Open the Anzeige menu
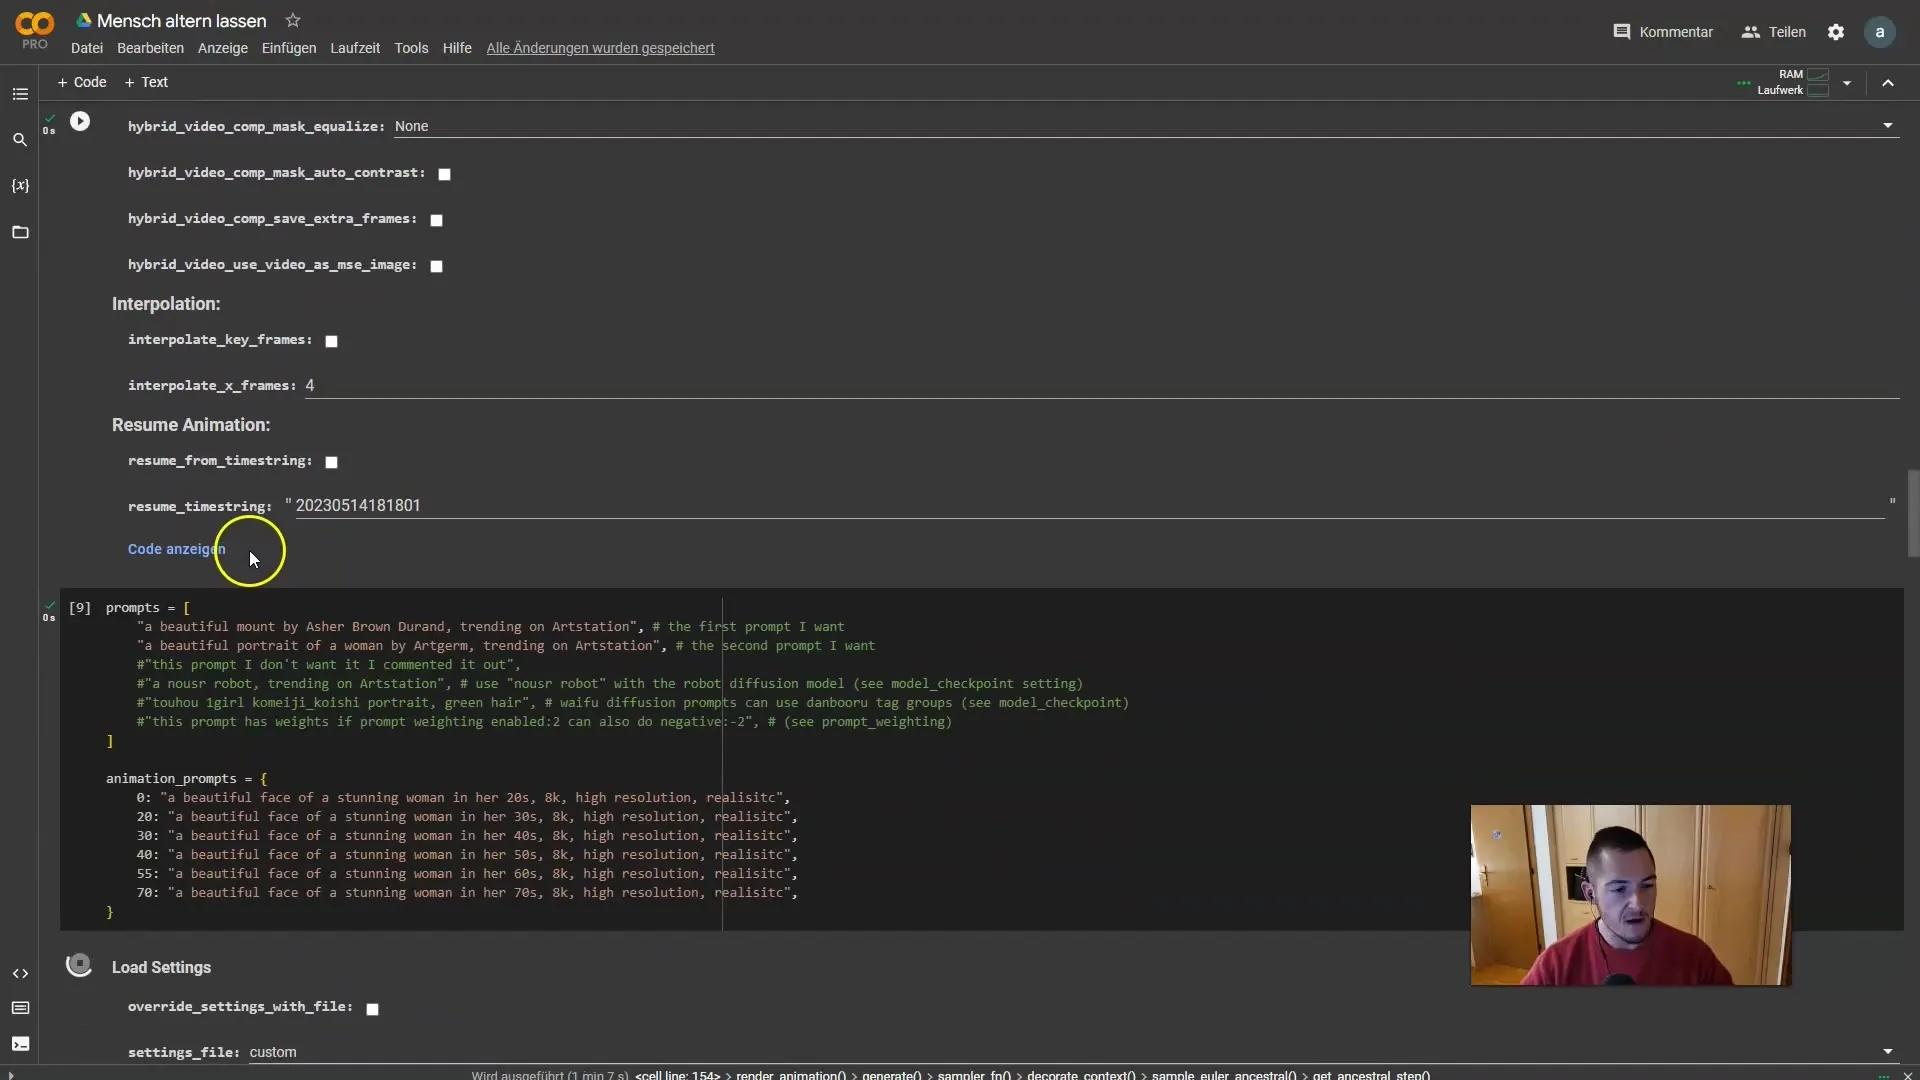1920x1080 pixels. [x=223, y=48]
